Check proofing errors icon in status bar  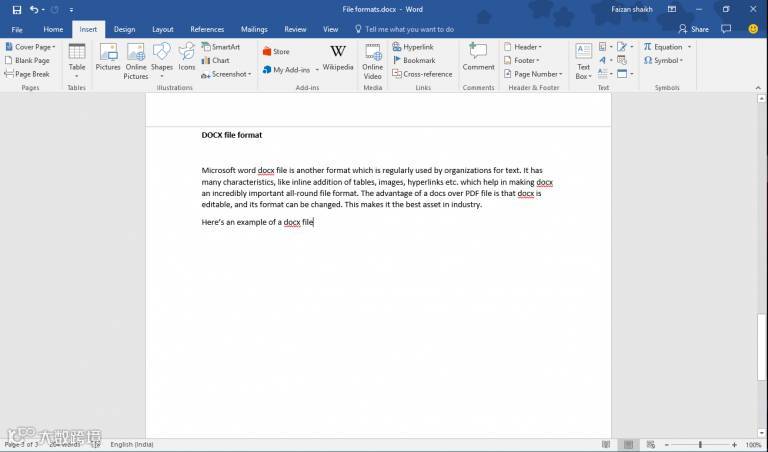pos(96,444)
